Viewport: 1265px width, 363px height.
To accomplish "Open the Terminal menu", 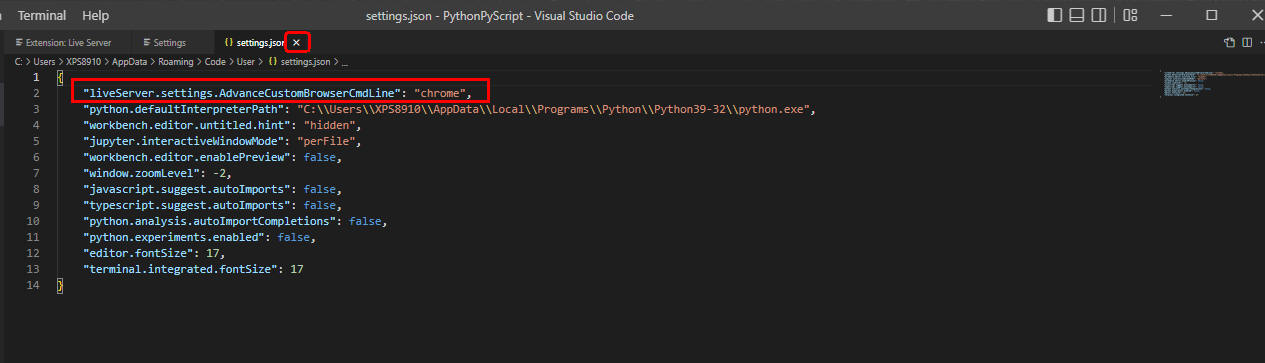I will 42,16.
